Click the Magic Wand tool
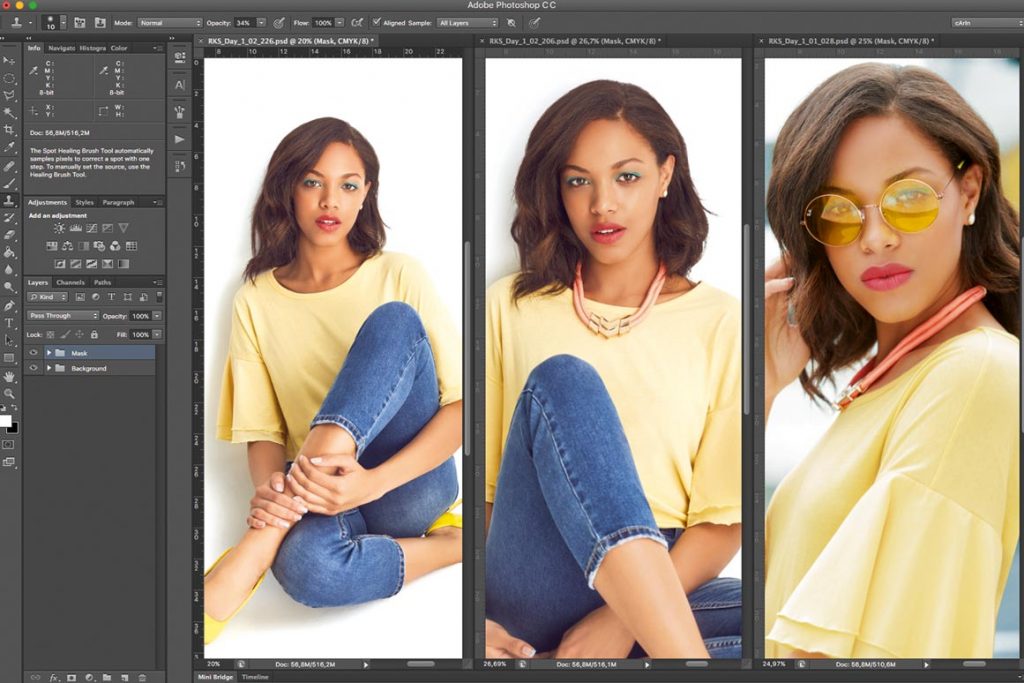The height and width of the screenshot is (683, 1024). [9, 113]
